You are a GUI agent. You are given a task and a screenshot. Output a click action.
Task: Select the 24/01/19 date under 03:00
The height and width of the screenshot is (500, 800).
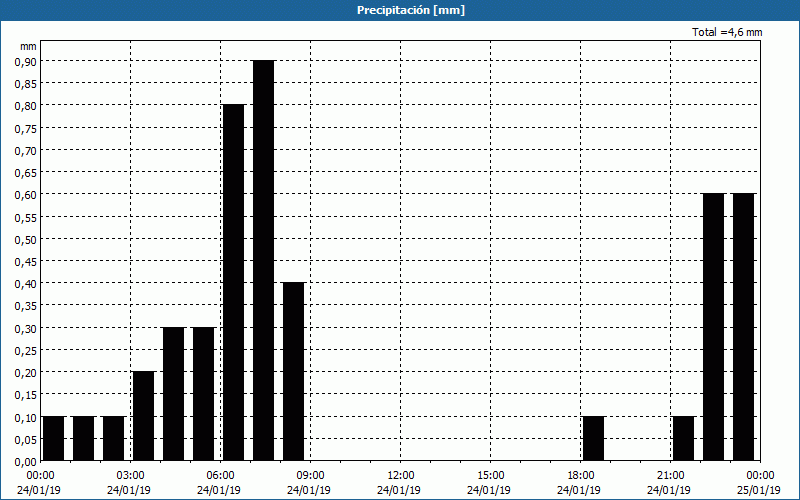pos(129,490)
